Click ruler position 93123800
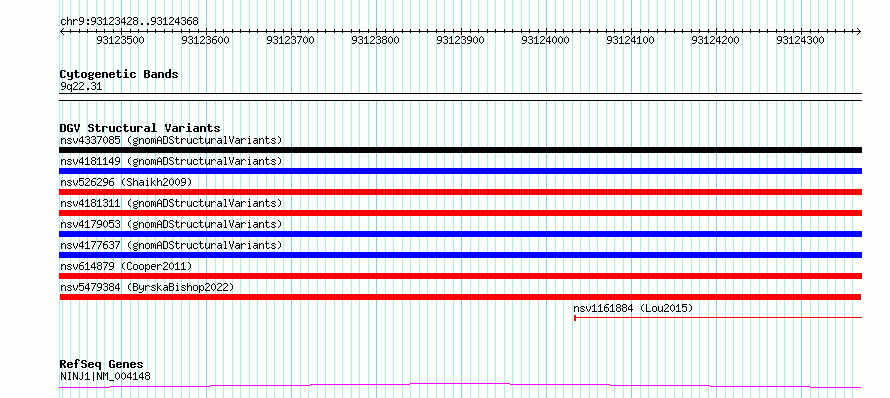The width and height of the screenshot is (890, 398). [376, 40]
